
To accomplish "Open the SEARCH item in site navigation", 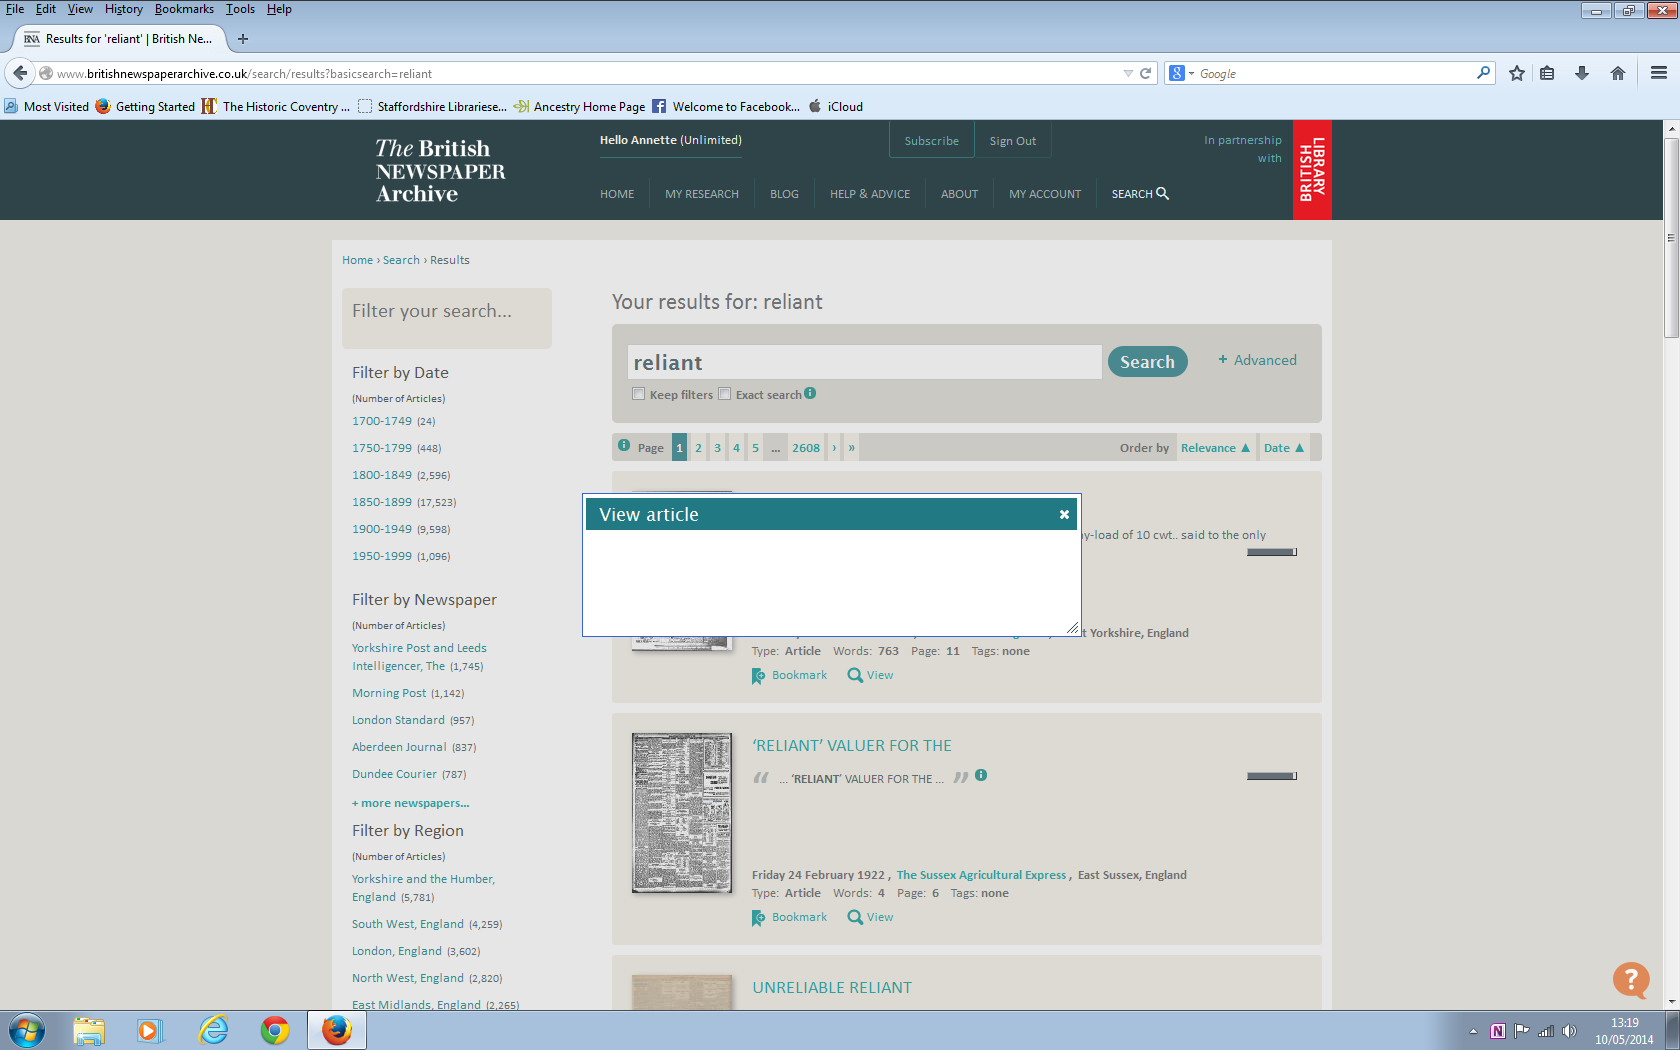I will tap(1140, 194).
